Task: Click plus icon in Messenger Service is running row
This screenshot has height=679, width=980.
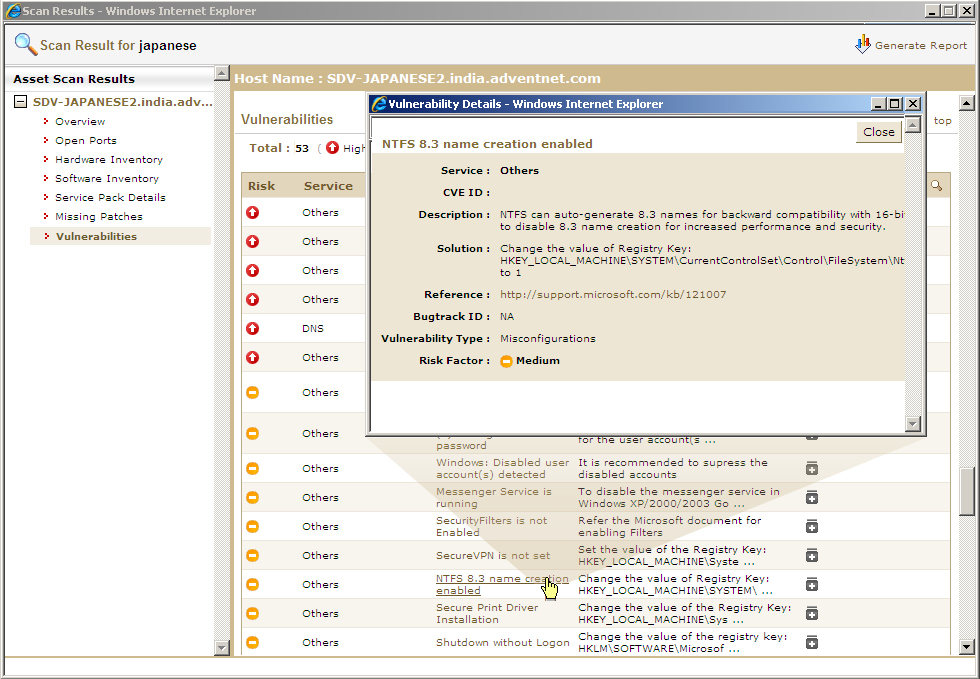Action: 812,498
